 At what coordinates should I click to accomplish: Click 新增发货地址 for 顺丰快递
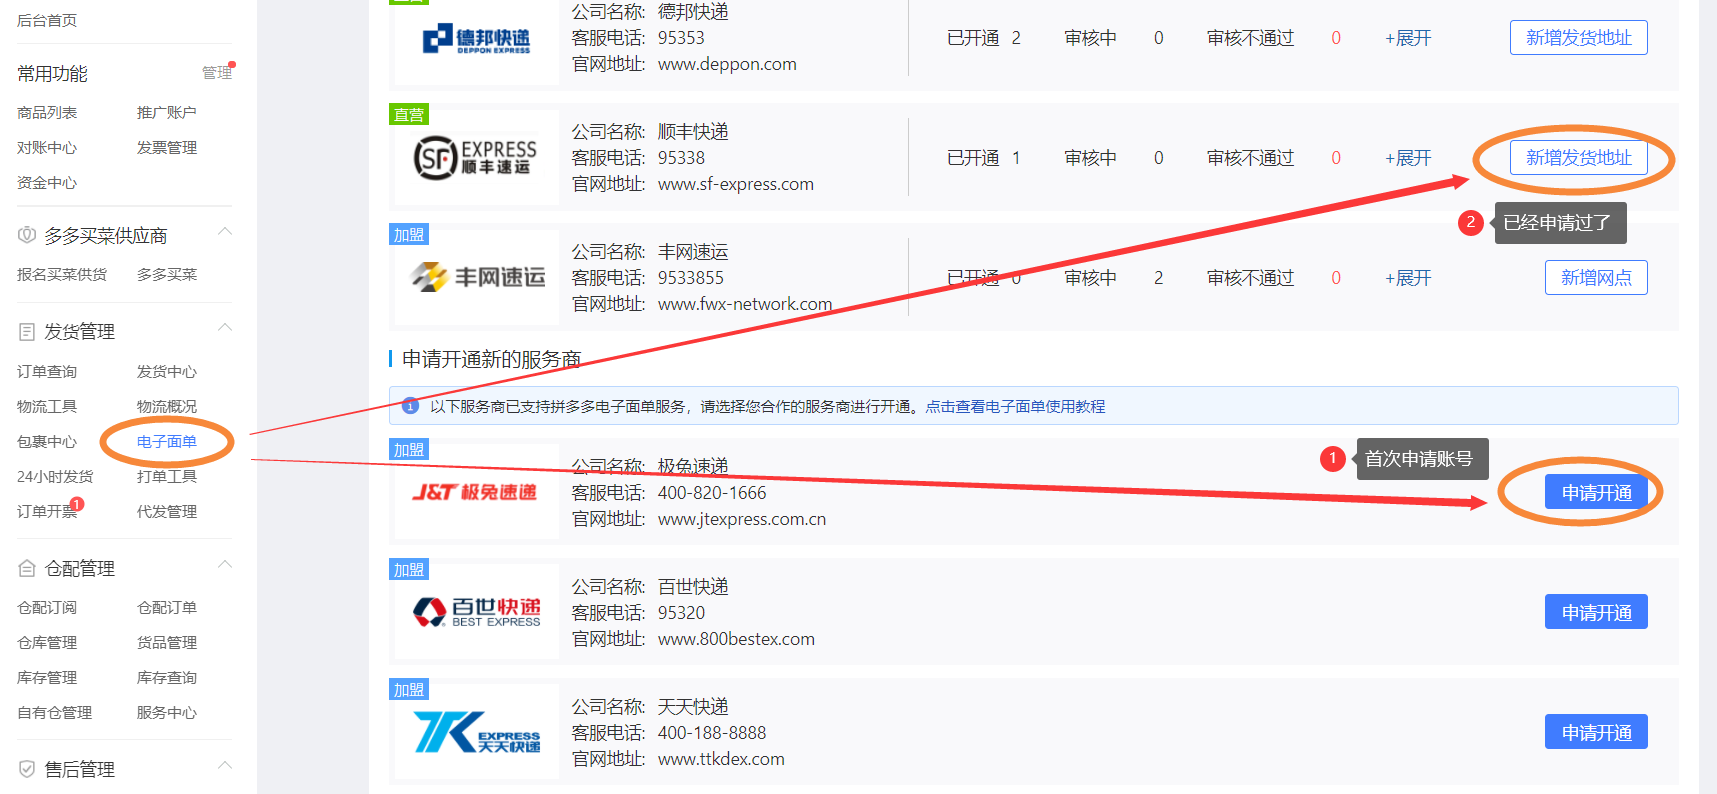point(1578,158)
